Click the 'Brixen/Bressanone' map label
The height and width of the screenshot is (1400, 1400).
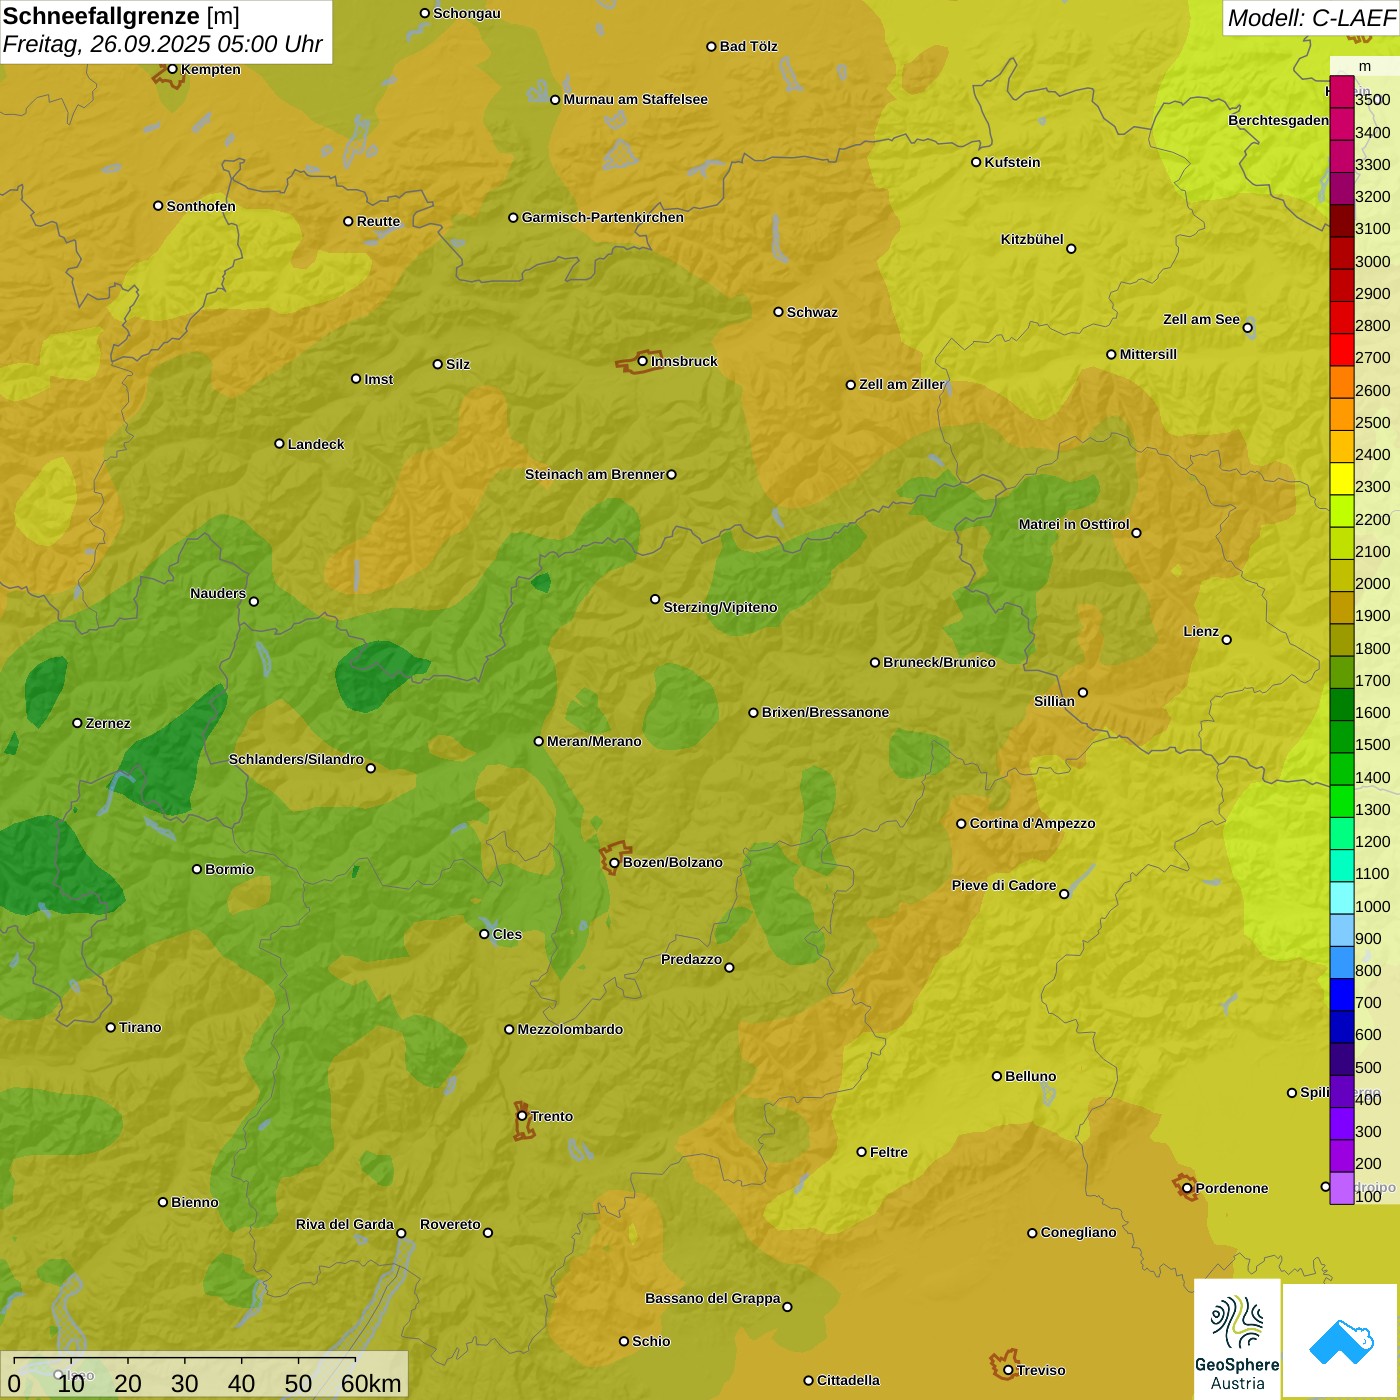coord(825,712)
